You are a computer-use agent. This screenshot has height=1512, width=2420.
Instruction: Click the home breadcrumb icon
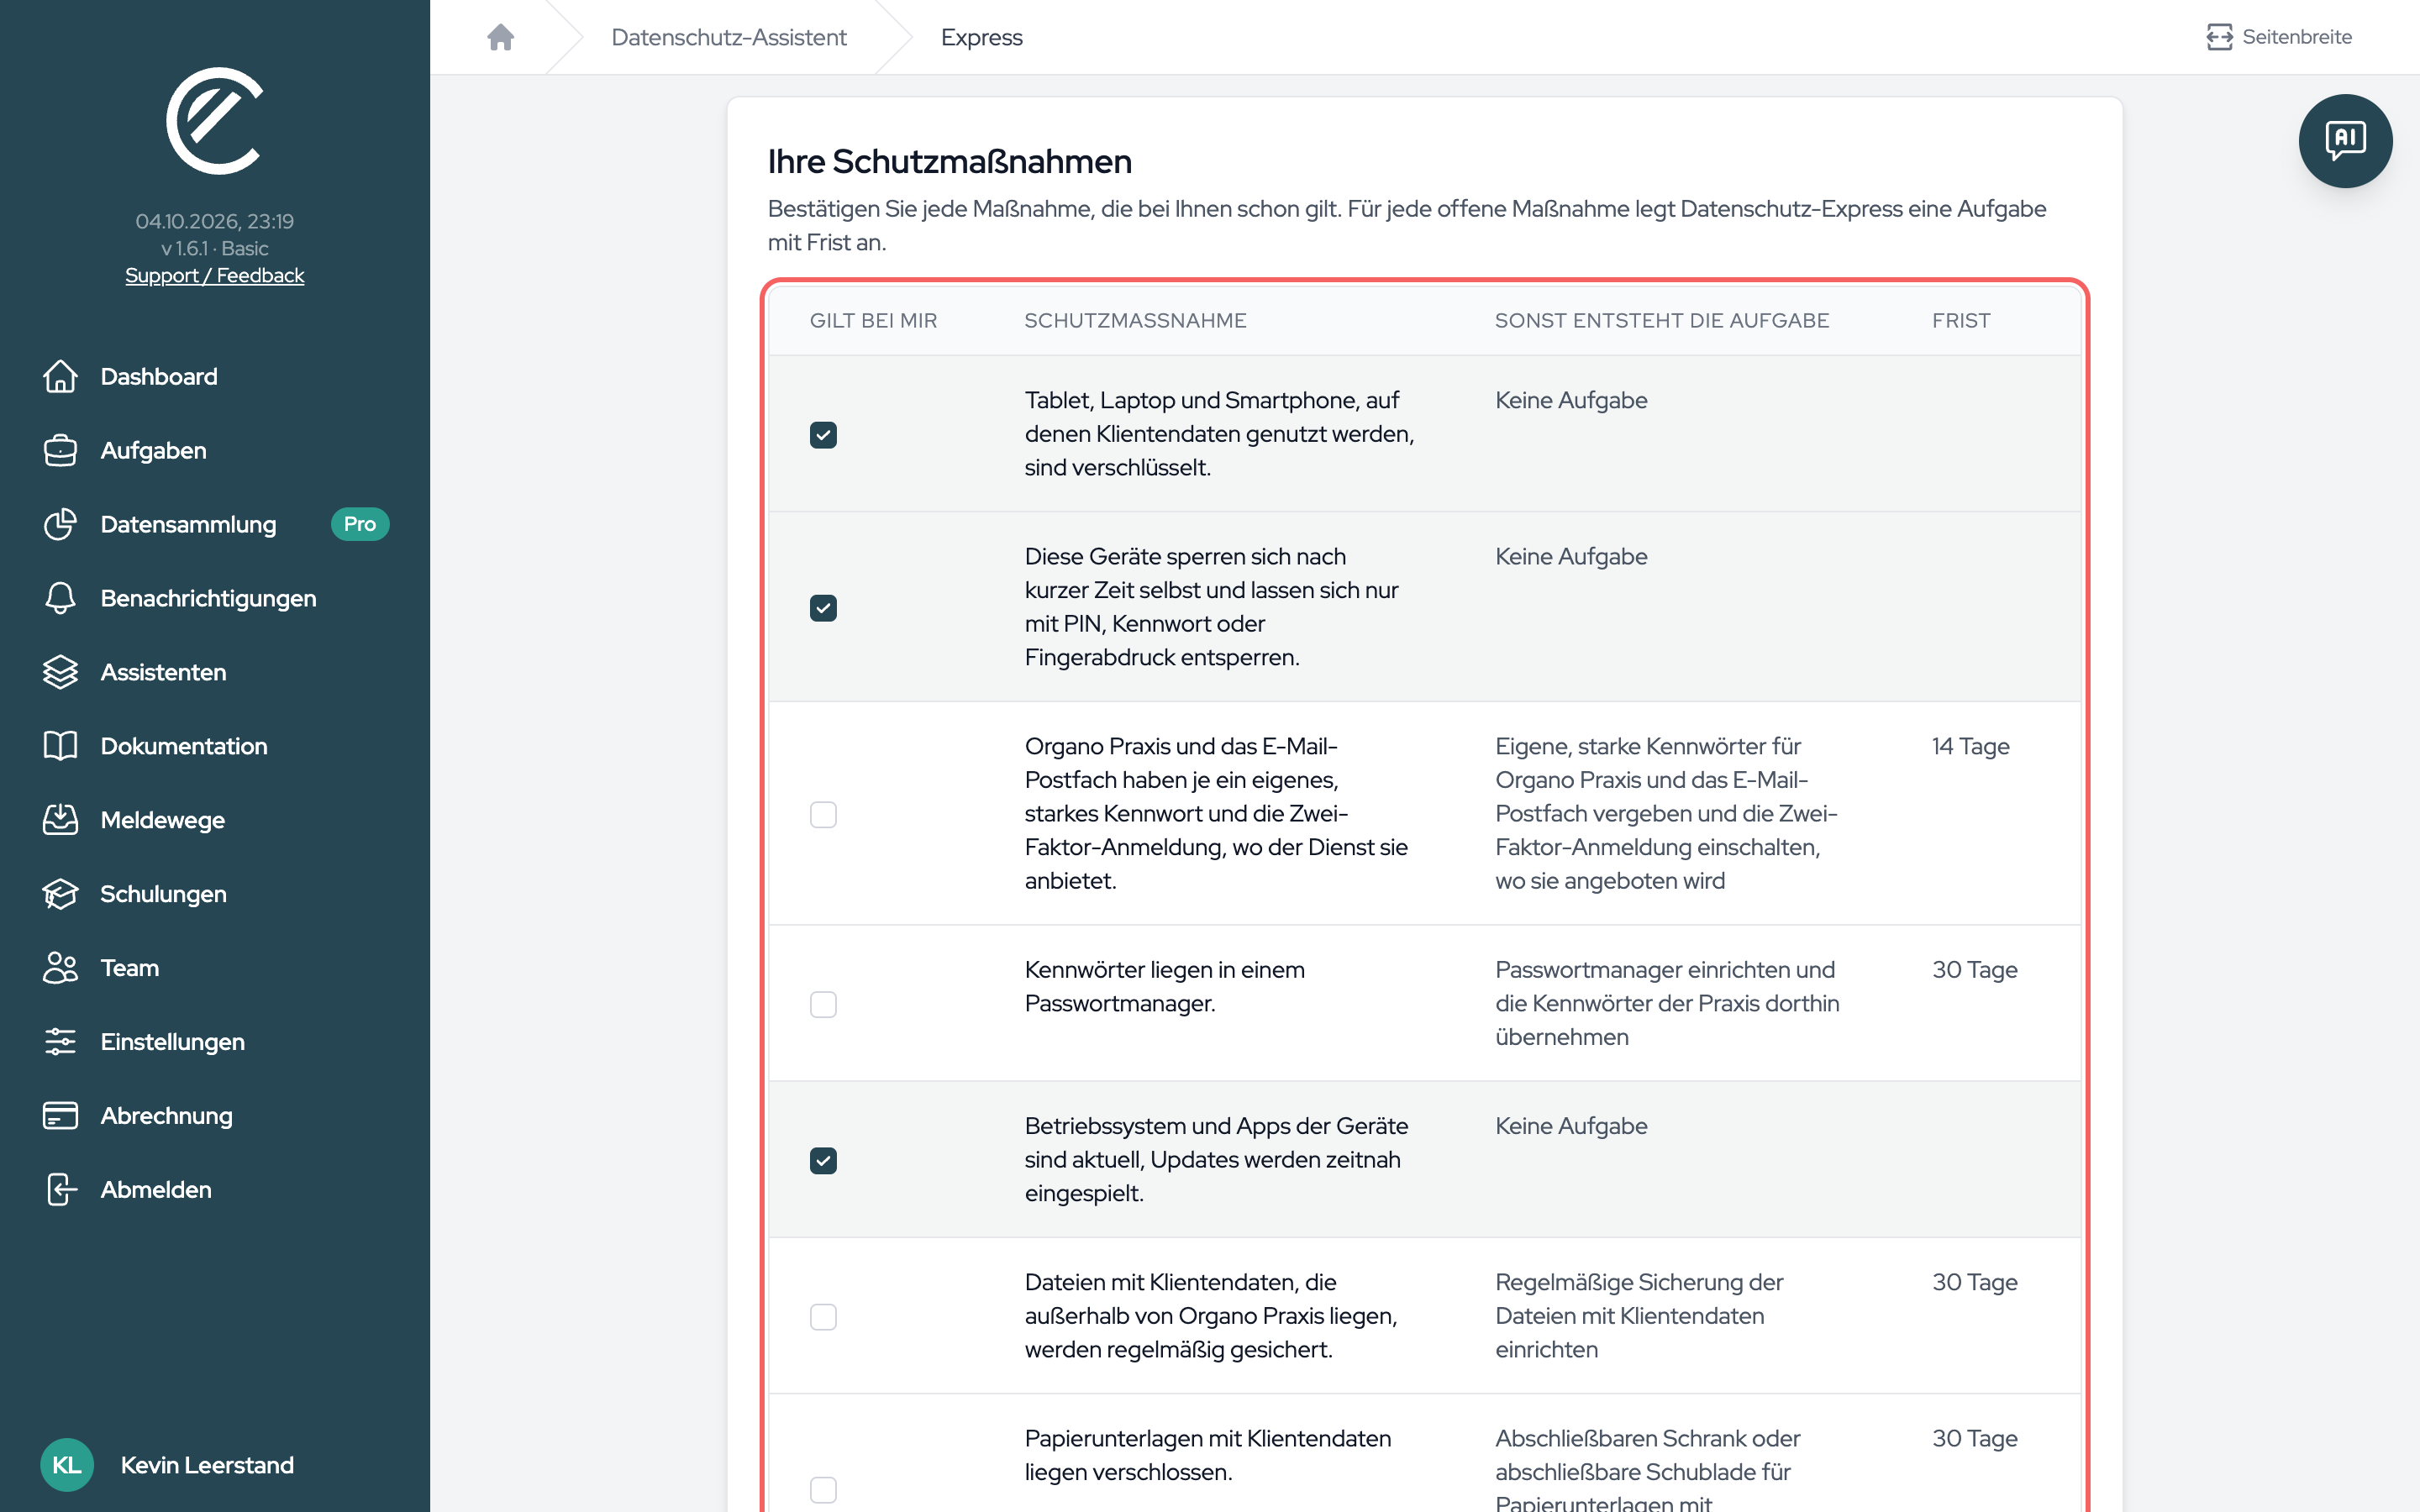point(500,37)
